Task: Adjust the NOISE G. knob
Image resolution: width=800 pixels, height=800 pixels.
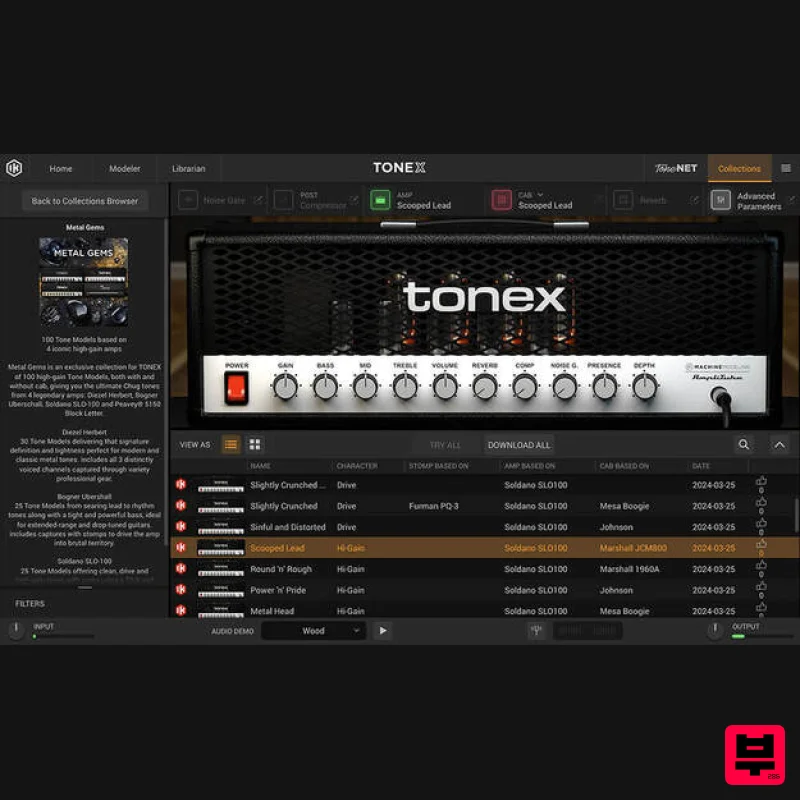Action: (x=564, y=387)
